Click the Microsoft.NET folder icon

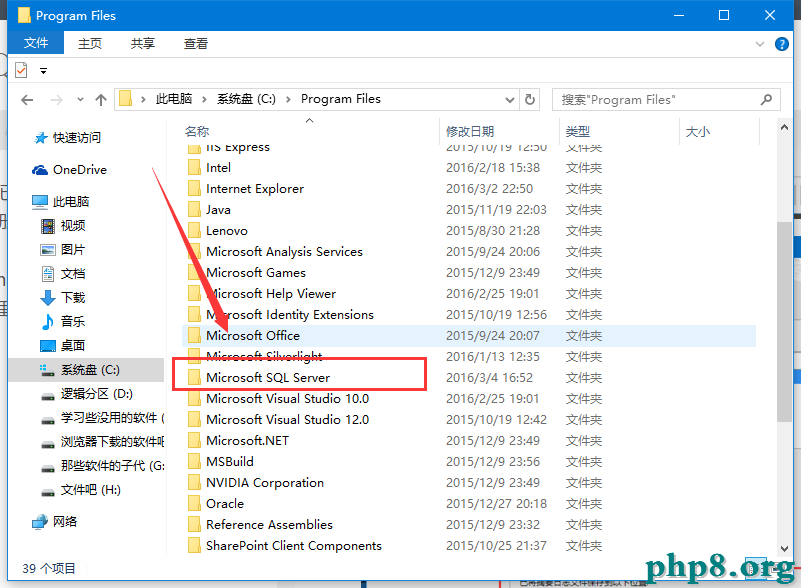pos(194,440)
